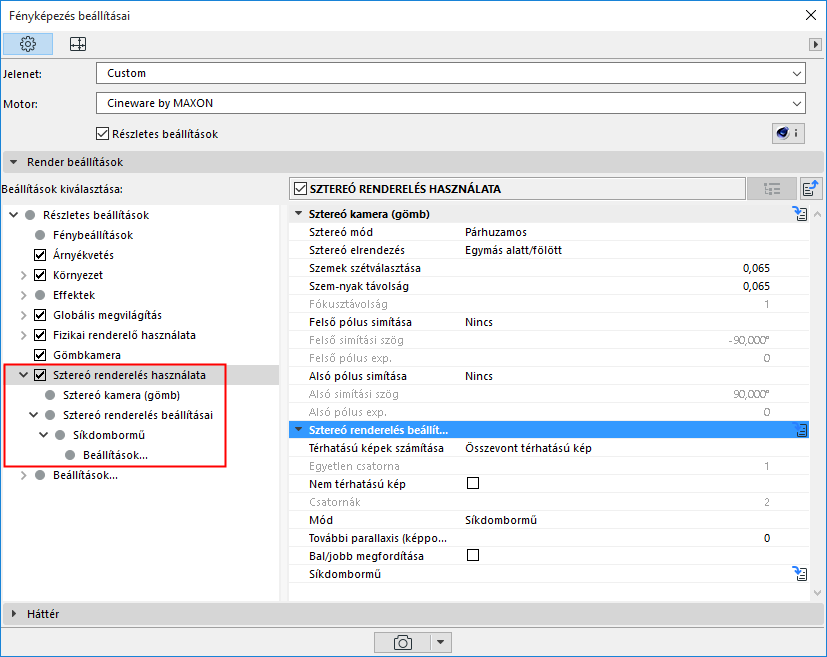
Task: Expand the Effektek tree node
Action: point(24,295)
